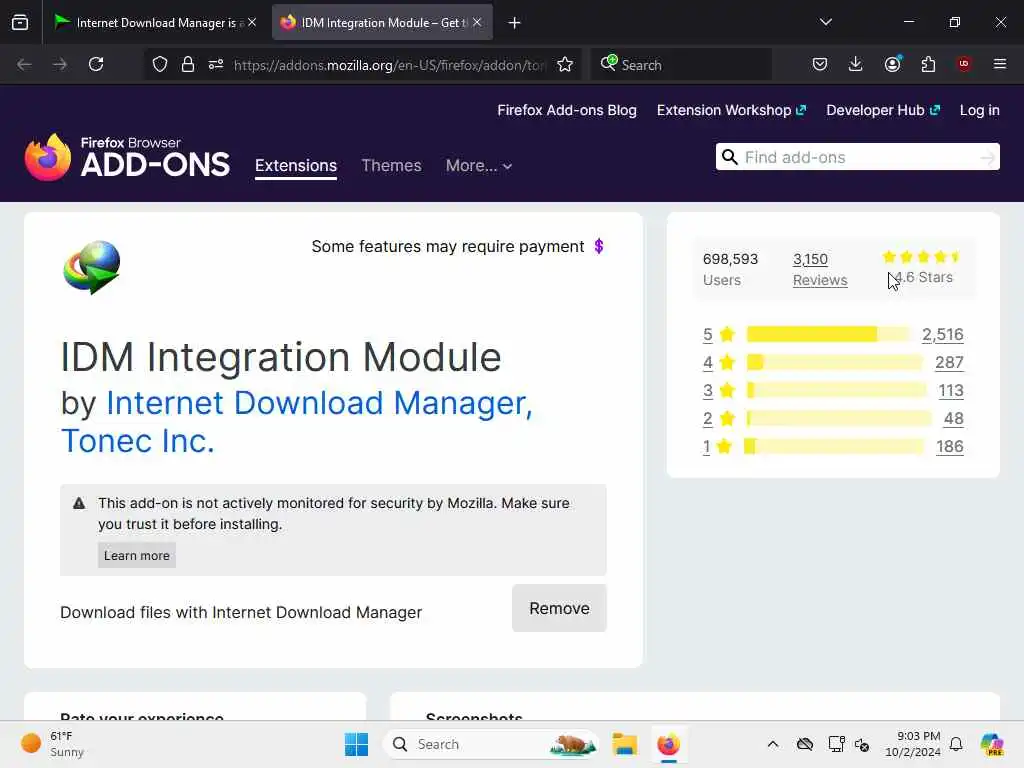The width and height of the screenshot is (1024, 768).
Task: Open the Extensions puzzle icon
Action: [x=928, y=64]
